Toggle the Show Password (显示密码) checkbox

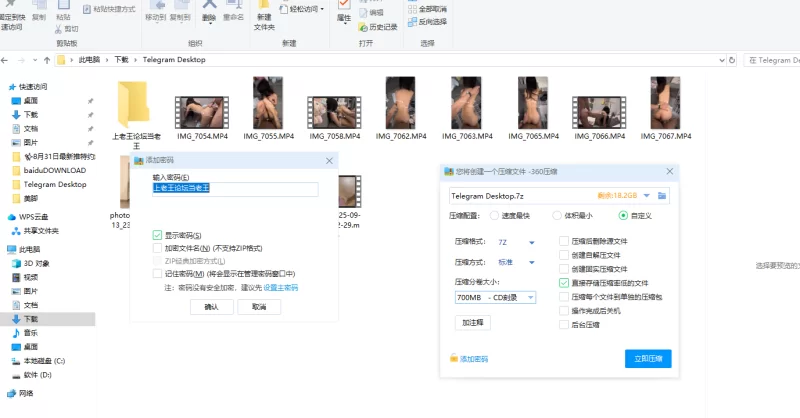tap(157, 235)
